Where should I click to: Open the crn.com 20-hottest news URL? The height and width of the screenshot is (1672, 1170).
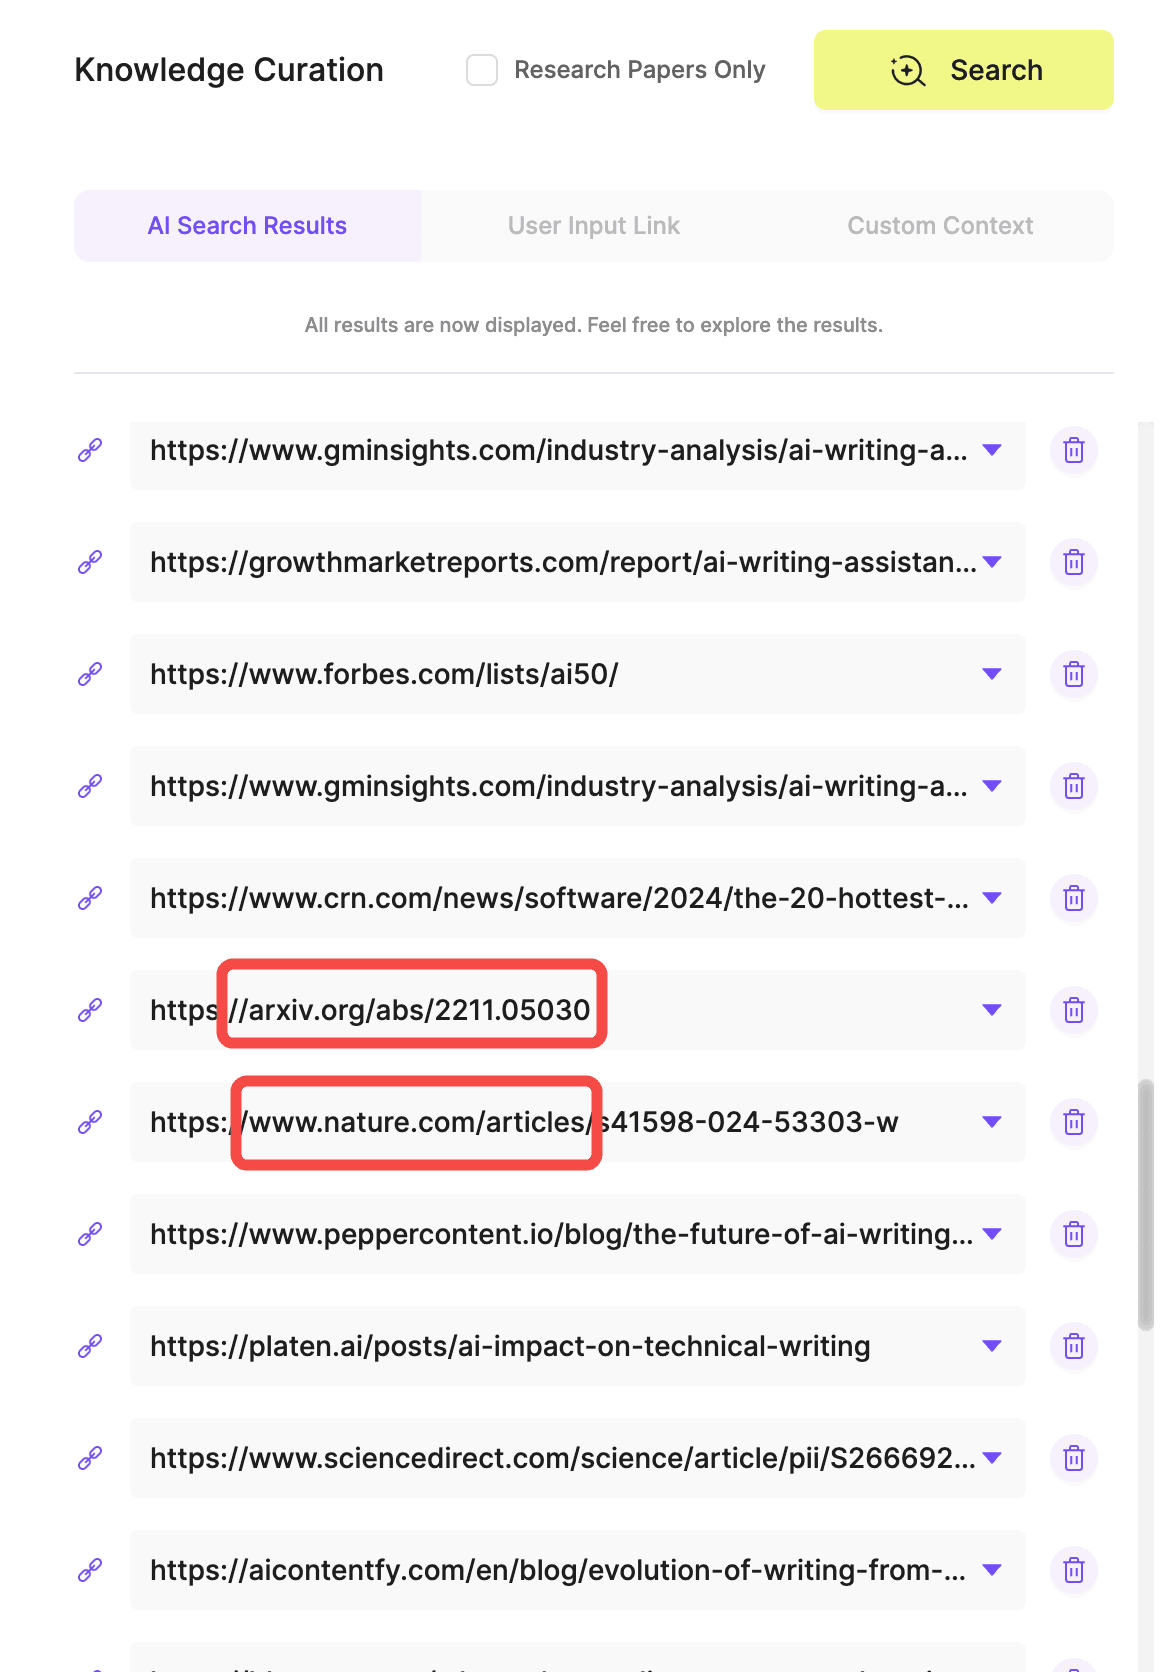tap(558, 898)
